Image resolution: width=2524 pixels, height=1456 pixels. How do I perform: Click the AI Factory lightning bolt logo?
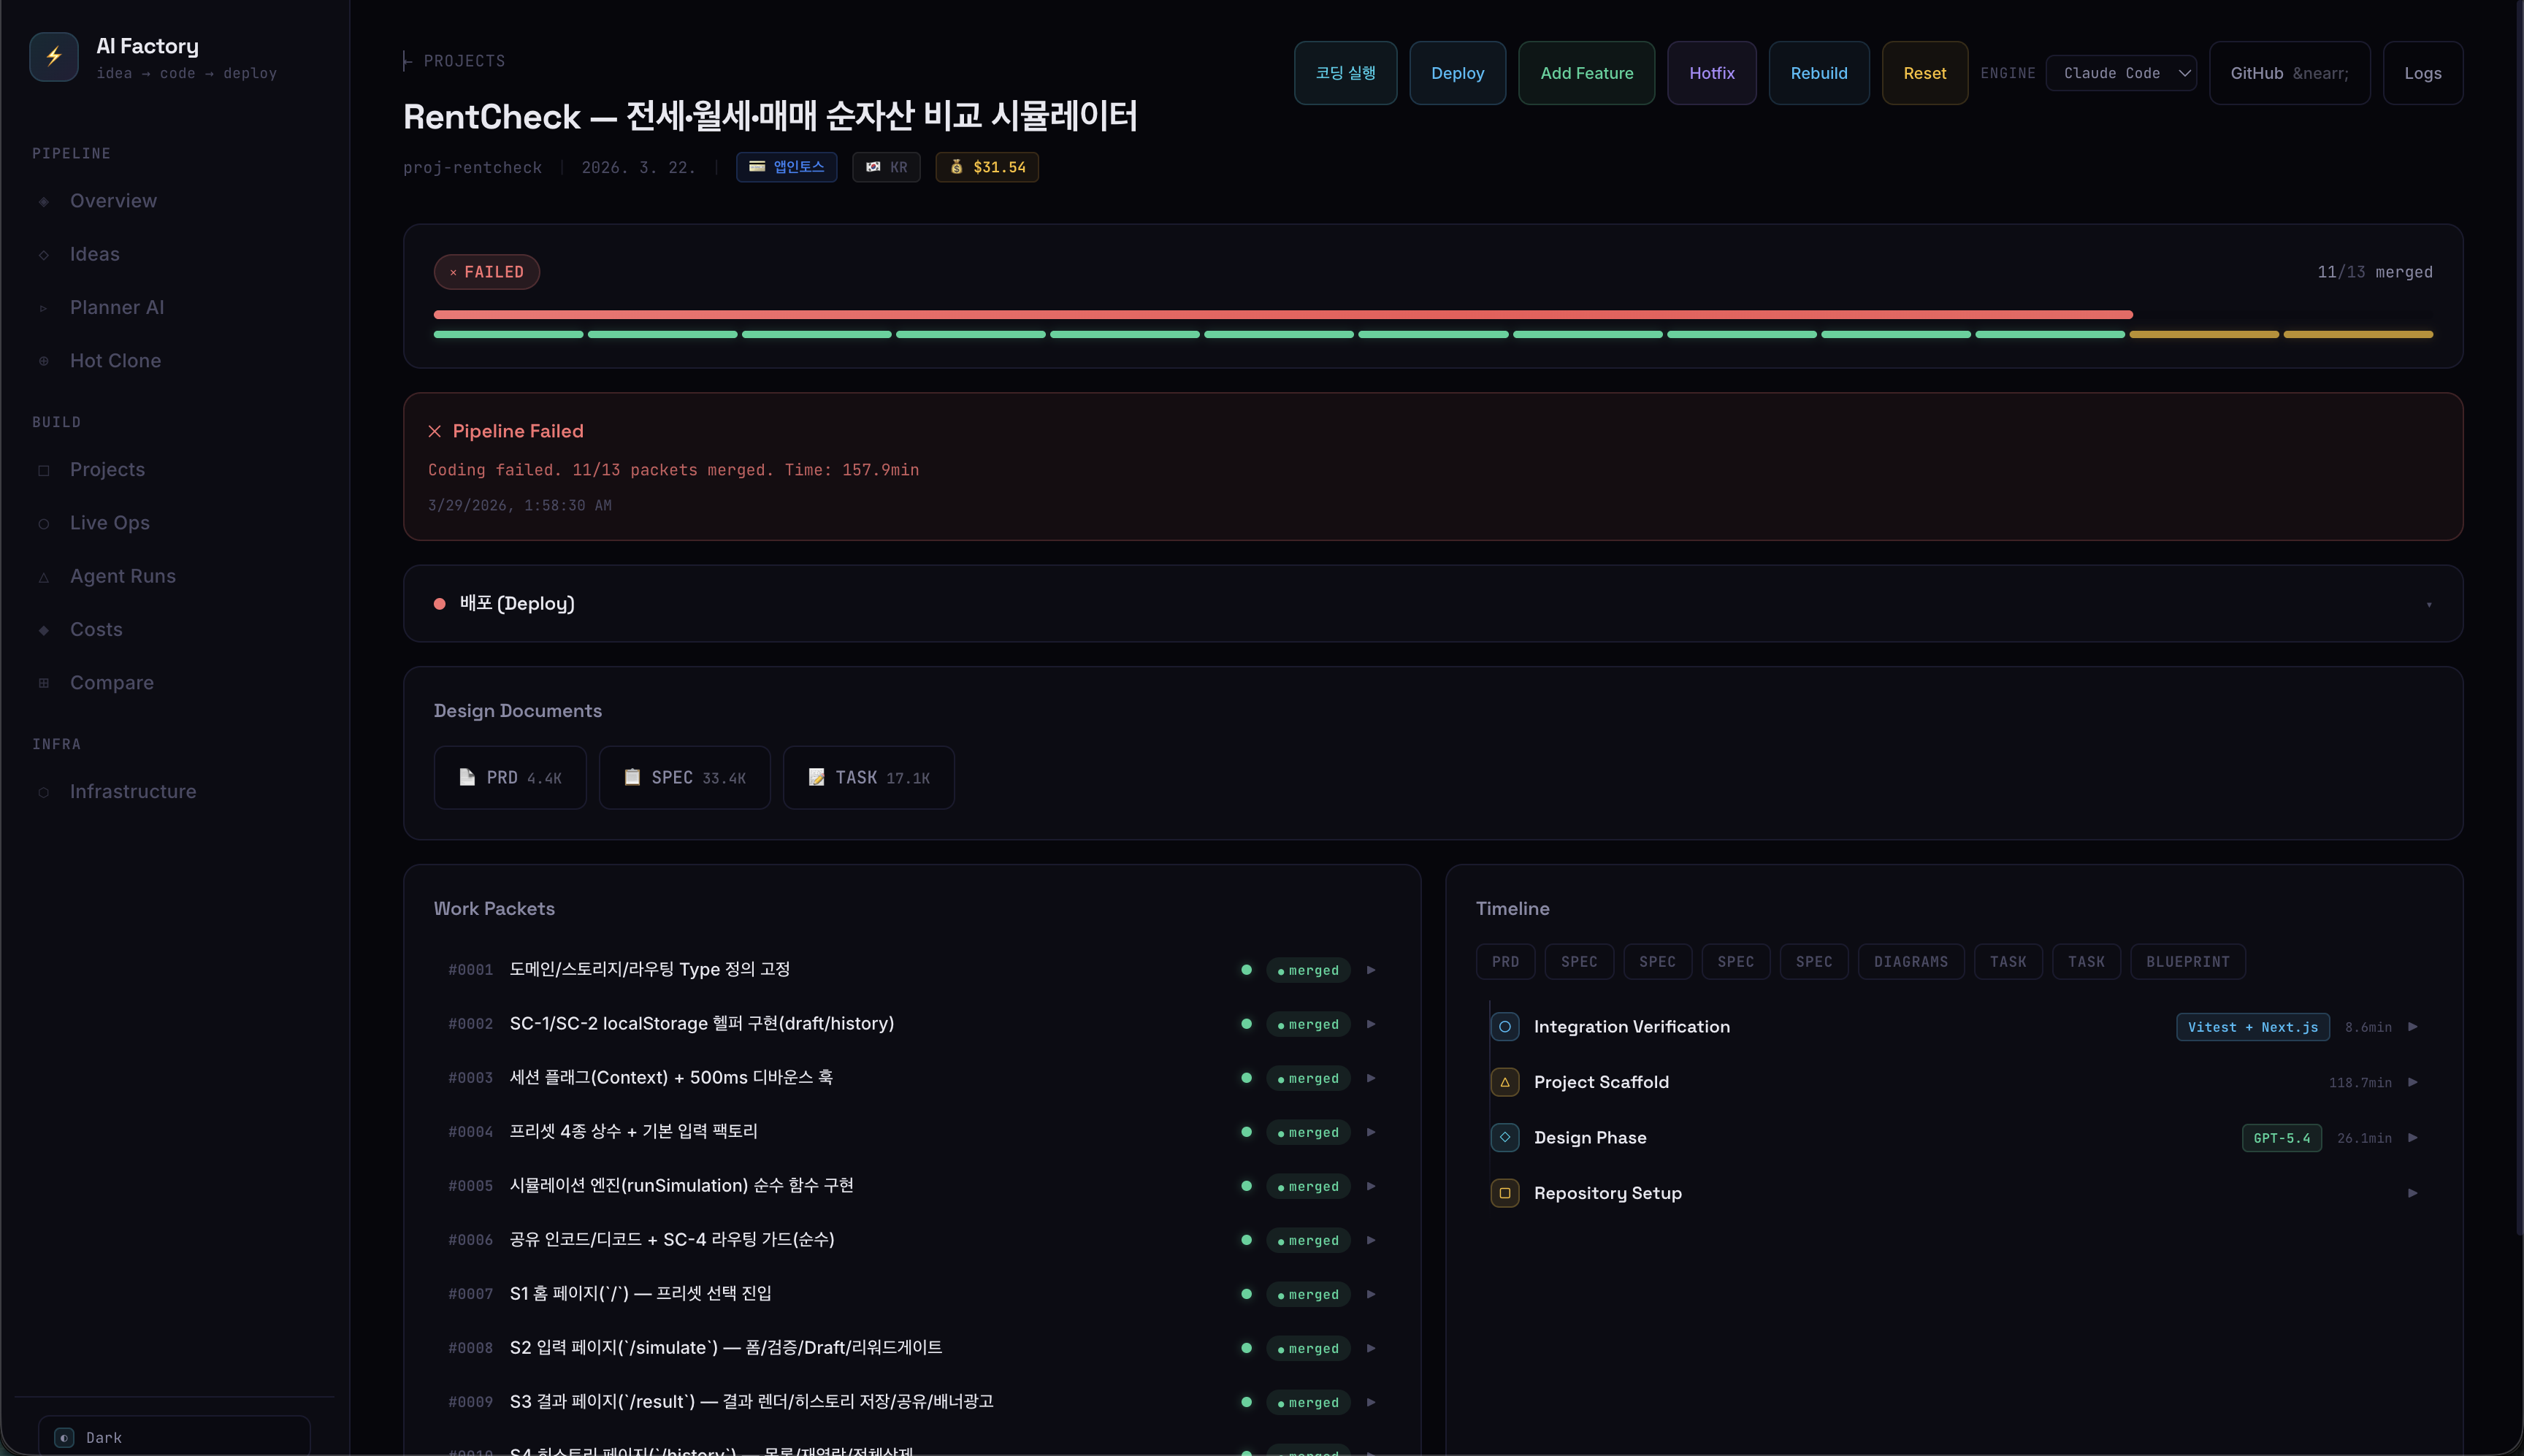54,57
